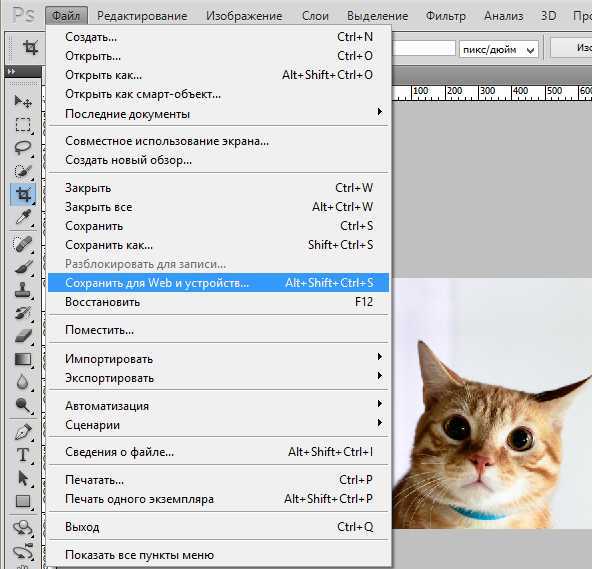The image size is (592, 569).
Task: Select the 3D Rotate tool
Action: coord(23,528)
